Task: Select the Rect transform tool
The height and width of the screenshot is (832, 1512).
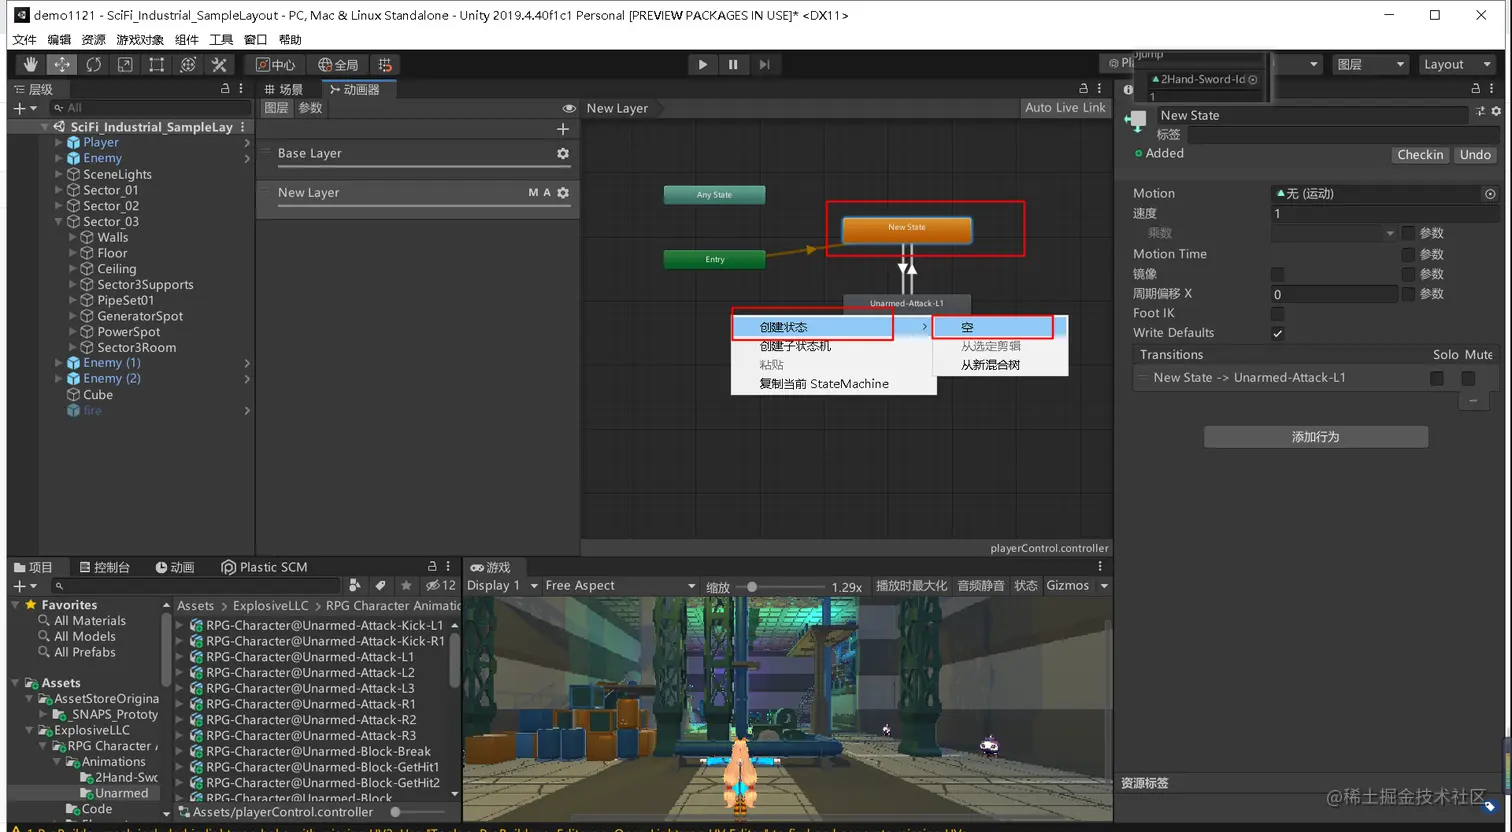Action: (156, 64)
